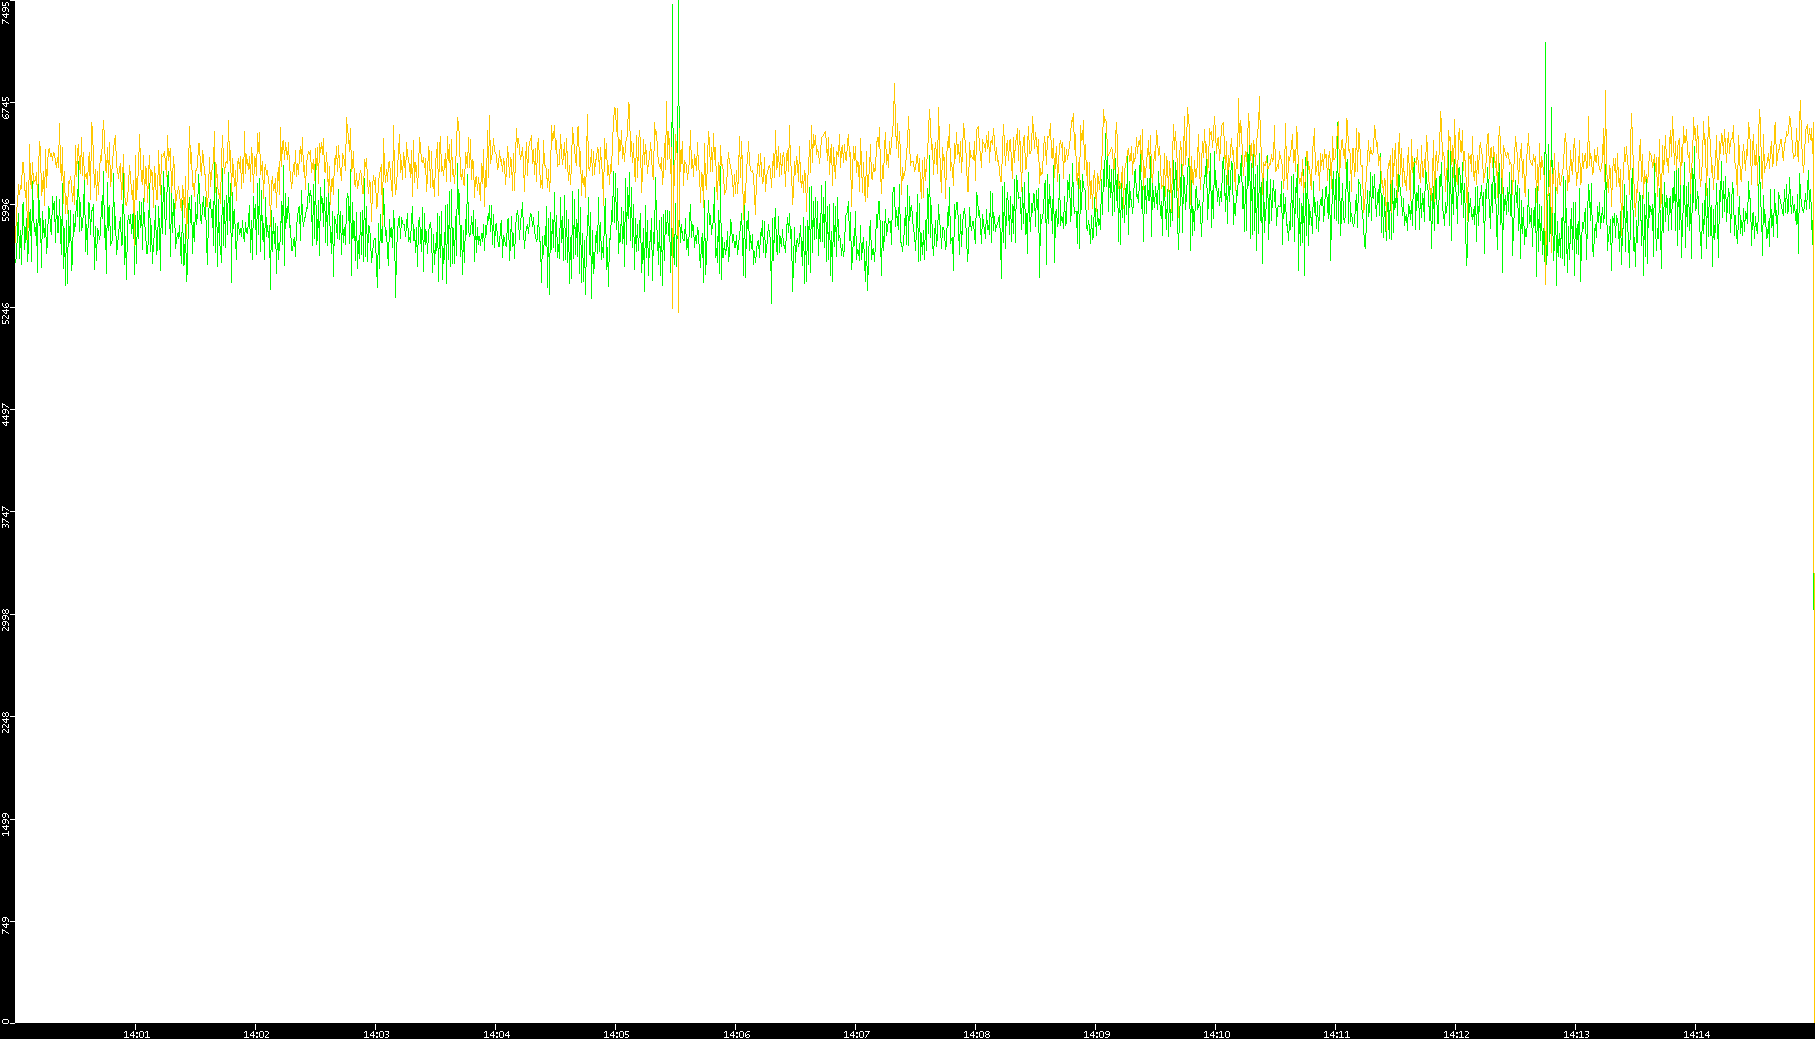Click the orange bar at chart's right edge

1813,590
